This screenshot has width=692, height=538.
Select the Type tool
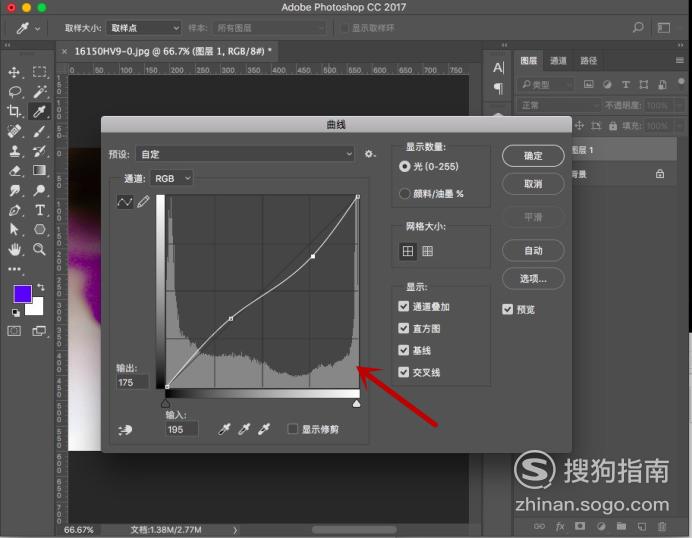coord(39,210)
